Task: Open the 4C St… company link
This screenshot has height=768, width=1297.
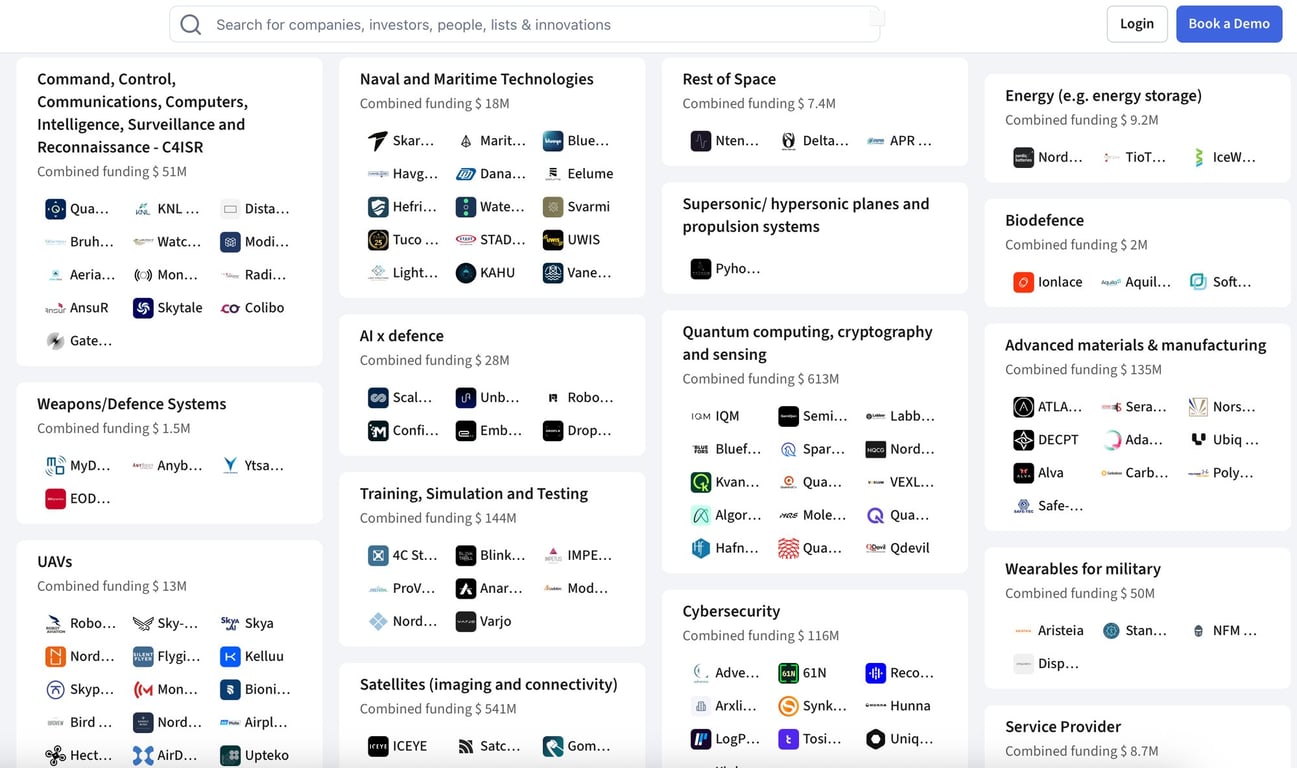Action: [415, 555]
